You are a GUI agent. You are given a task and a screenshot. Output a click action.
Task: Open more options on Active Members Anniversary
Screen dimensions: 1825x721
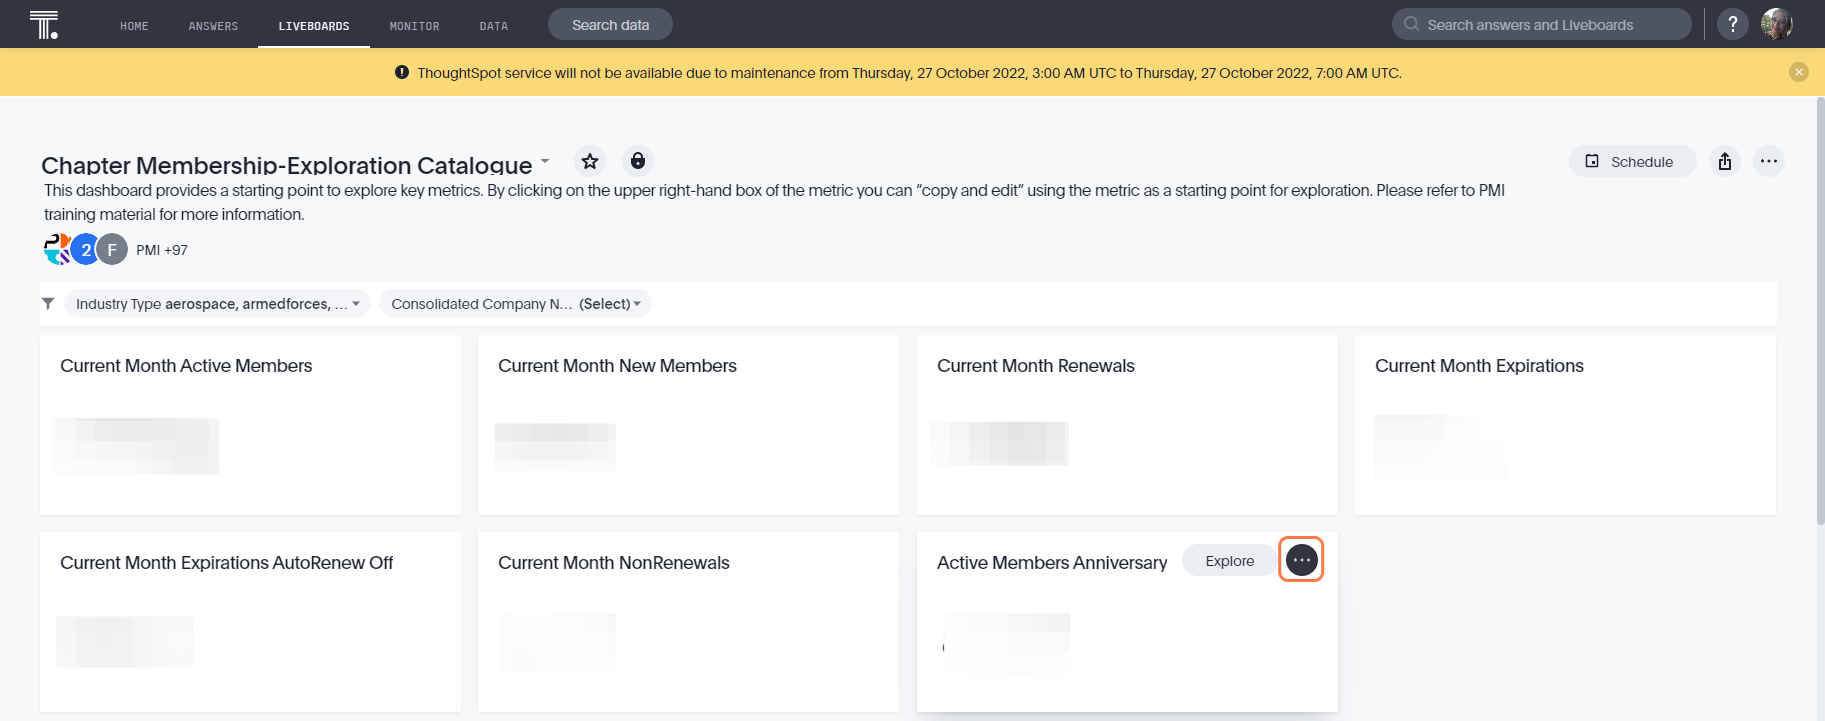[x=1301, y=560]
